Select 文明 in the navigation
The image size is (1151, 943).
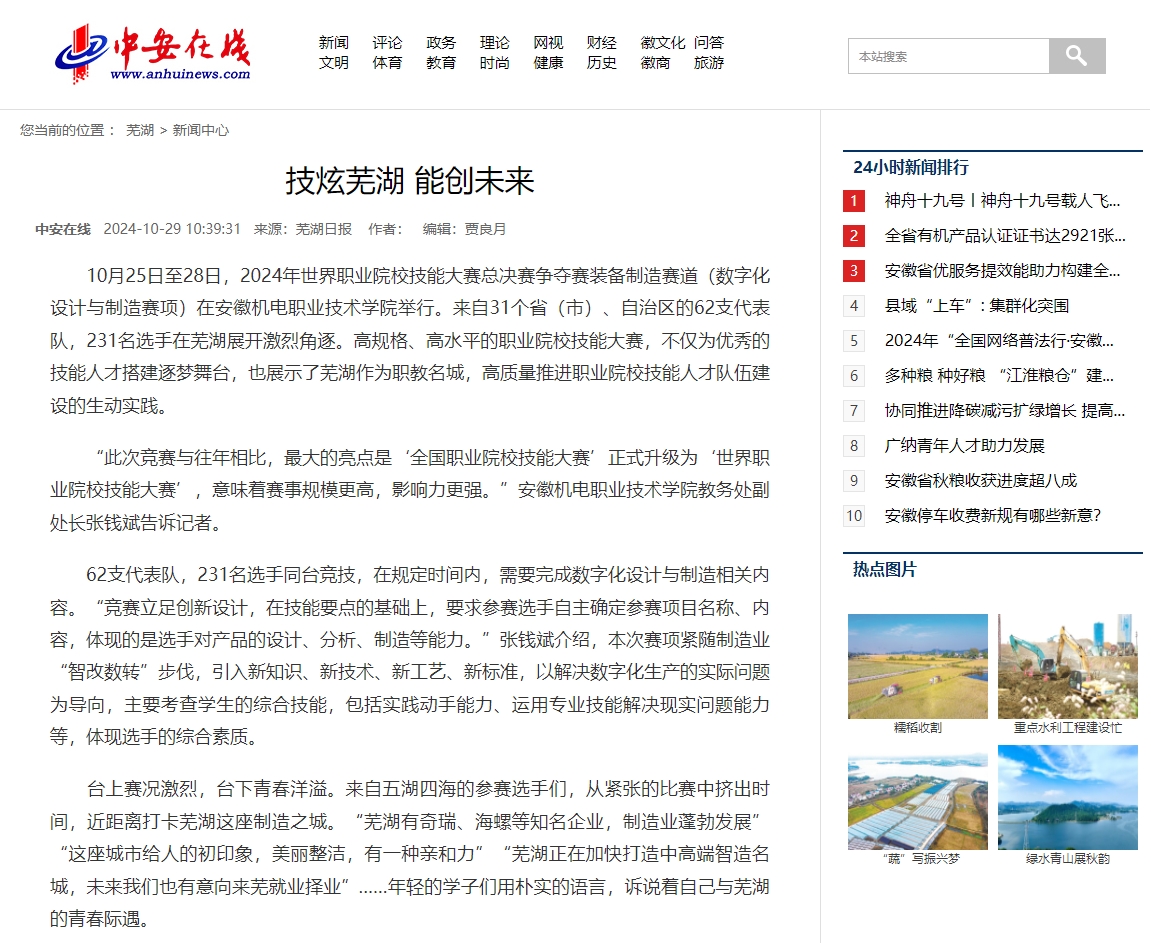333,63
